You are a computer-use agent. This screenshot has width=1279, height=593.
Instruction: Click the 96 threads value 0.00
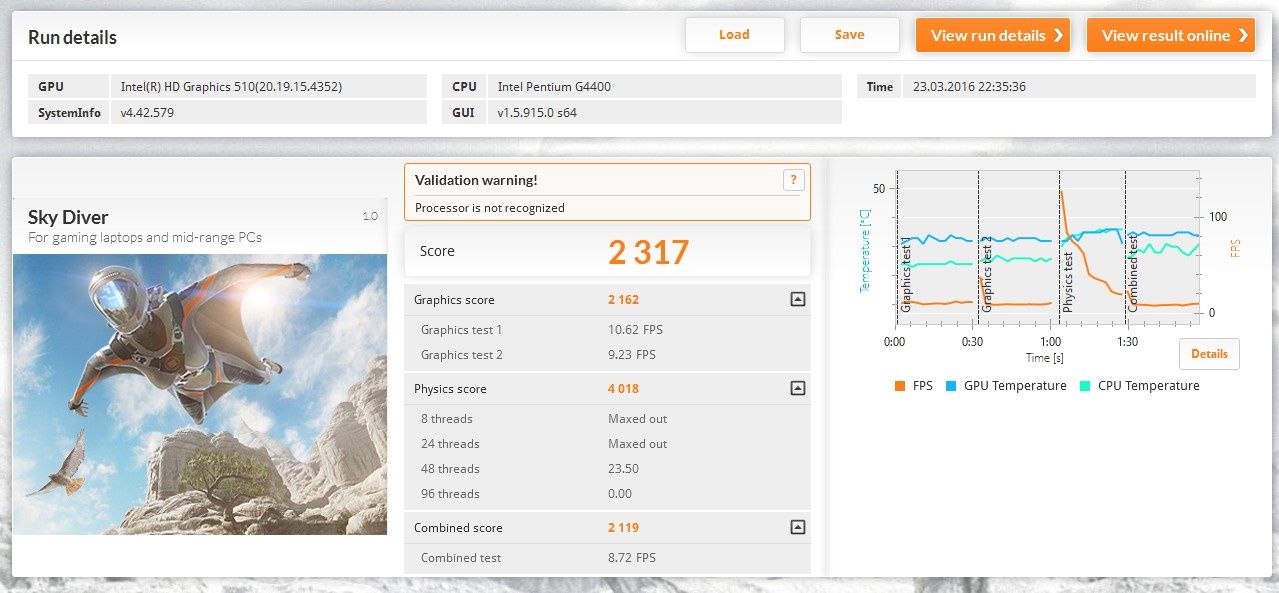pyautogui.click(x=620, y=493)
